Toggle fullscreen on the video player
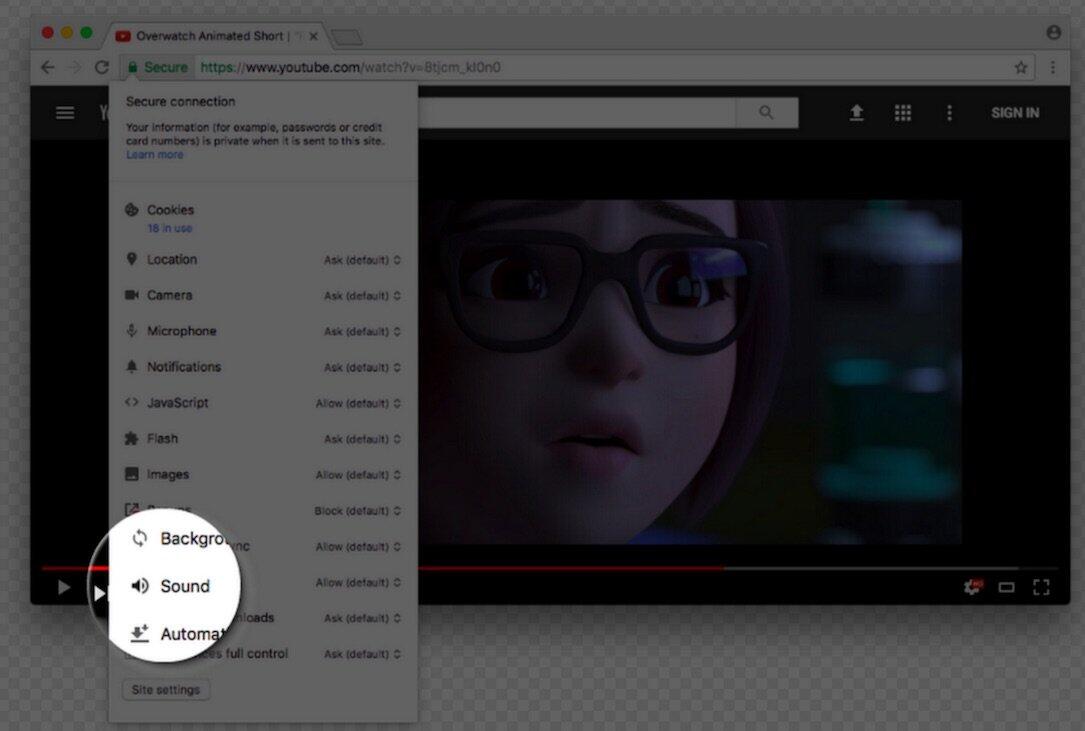The image size is (1085, 731). coord(1041,587)
